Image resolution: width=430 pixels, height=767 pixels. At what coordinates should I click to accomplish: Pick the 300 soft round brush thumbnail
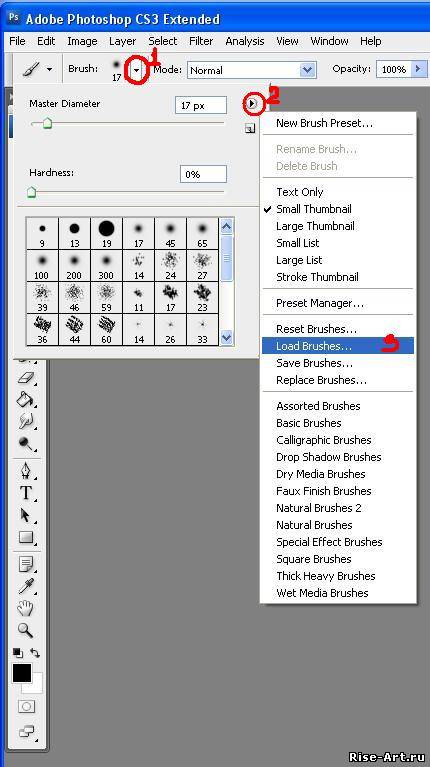[106, 265]
